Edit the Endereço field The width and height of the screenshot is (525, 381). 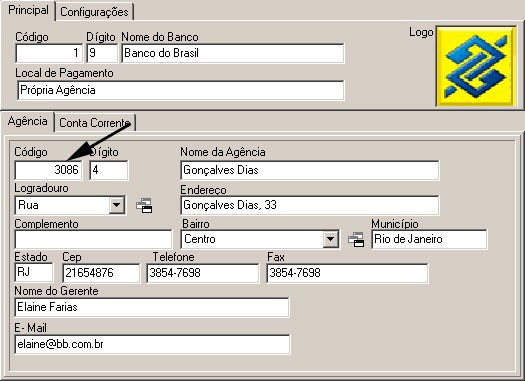(310, 205)
